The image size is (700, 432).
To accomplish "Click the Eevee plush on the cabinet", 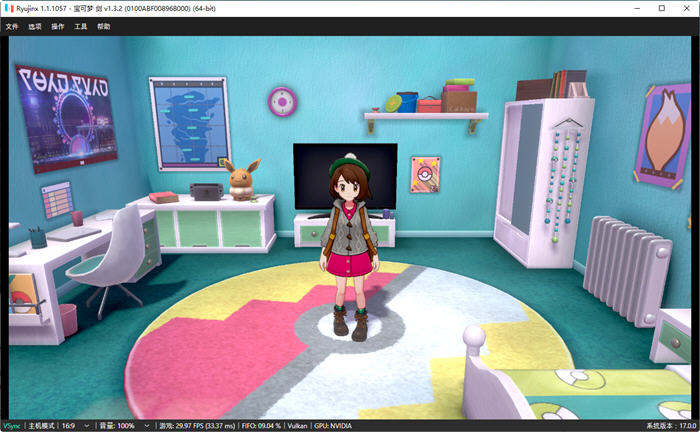I will tap(242, 180).
